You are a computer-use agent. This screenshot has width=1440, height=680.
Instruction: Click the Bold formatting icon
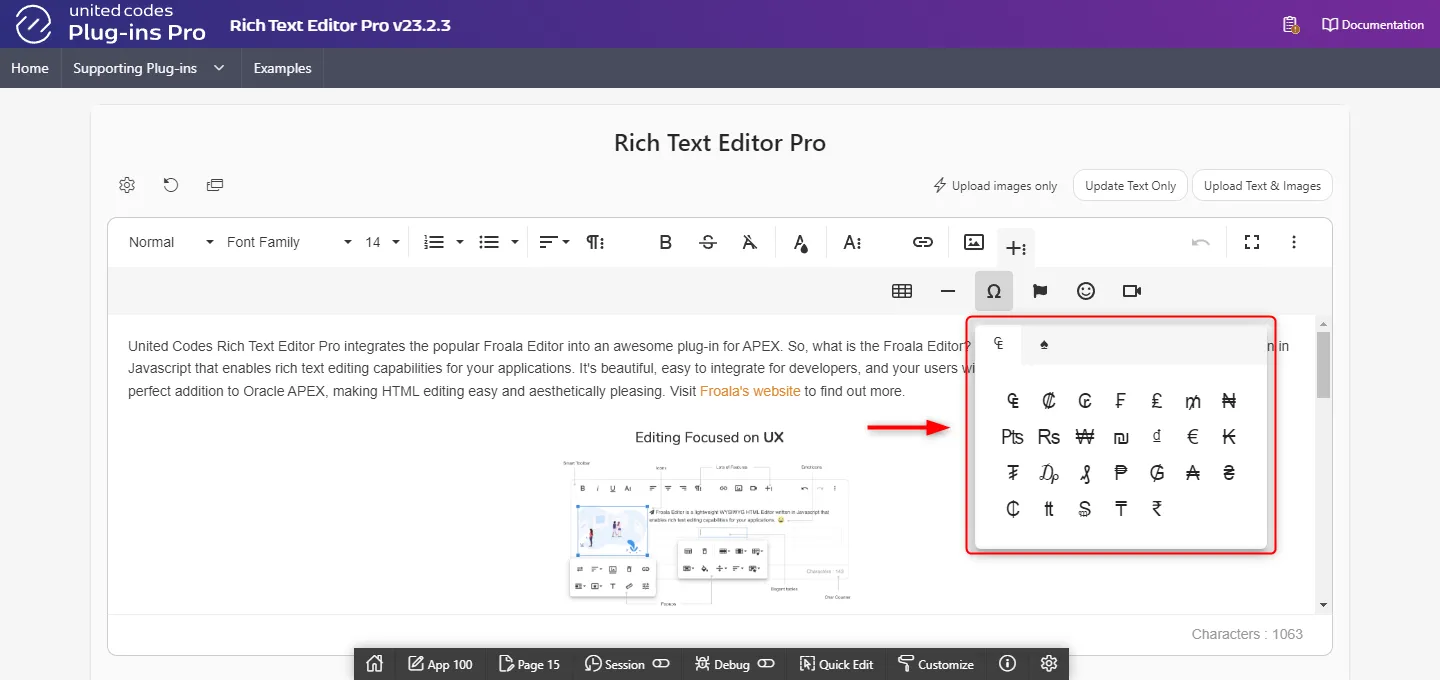tap(665, 242)
